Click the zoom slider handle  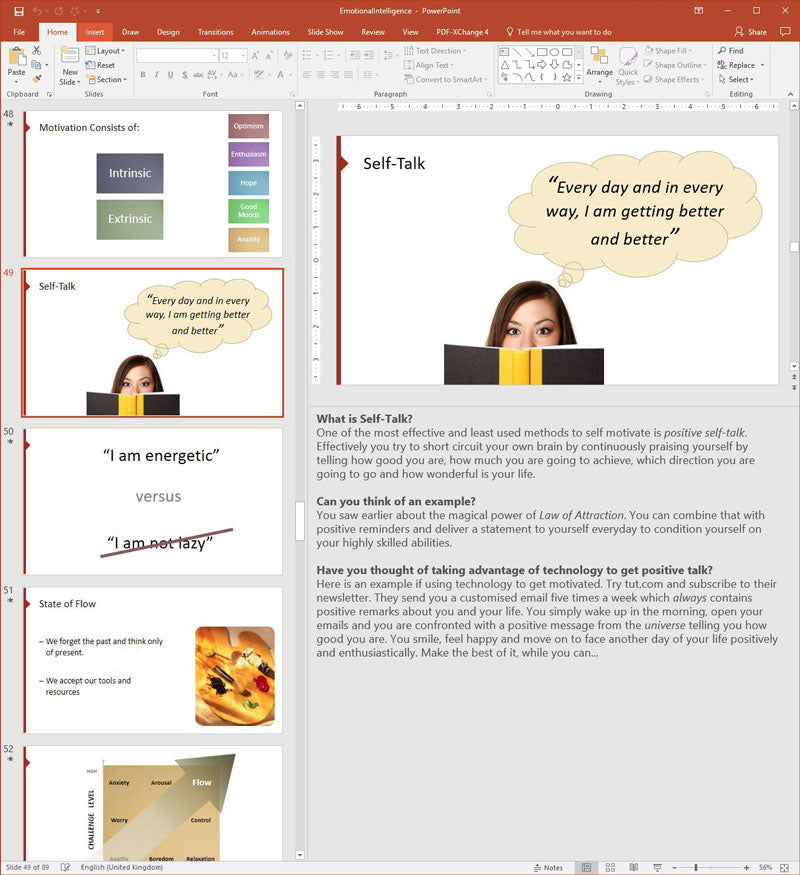coord(696,867)
